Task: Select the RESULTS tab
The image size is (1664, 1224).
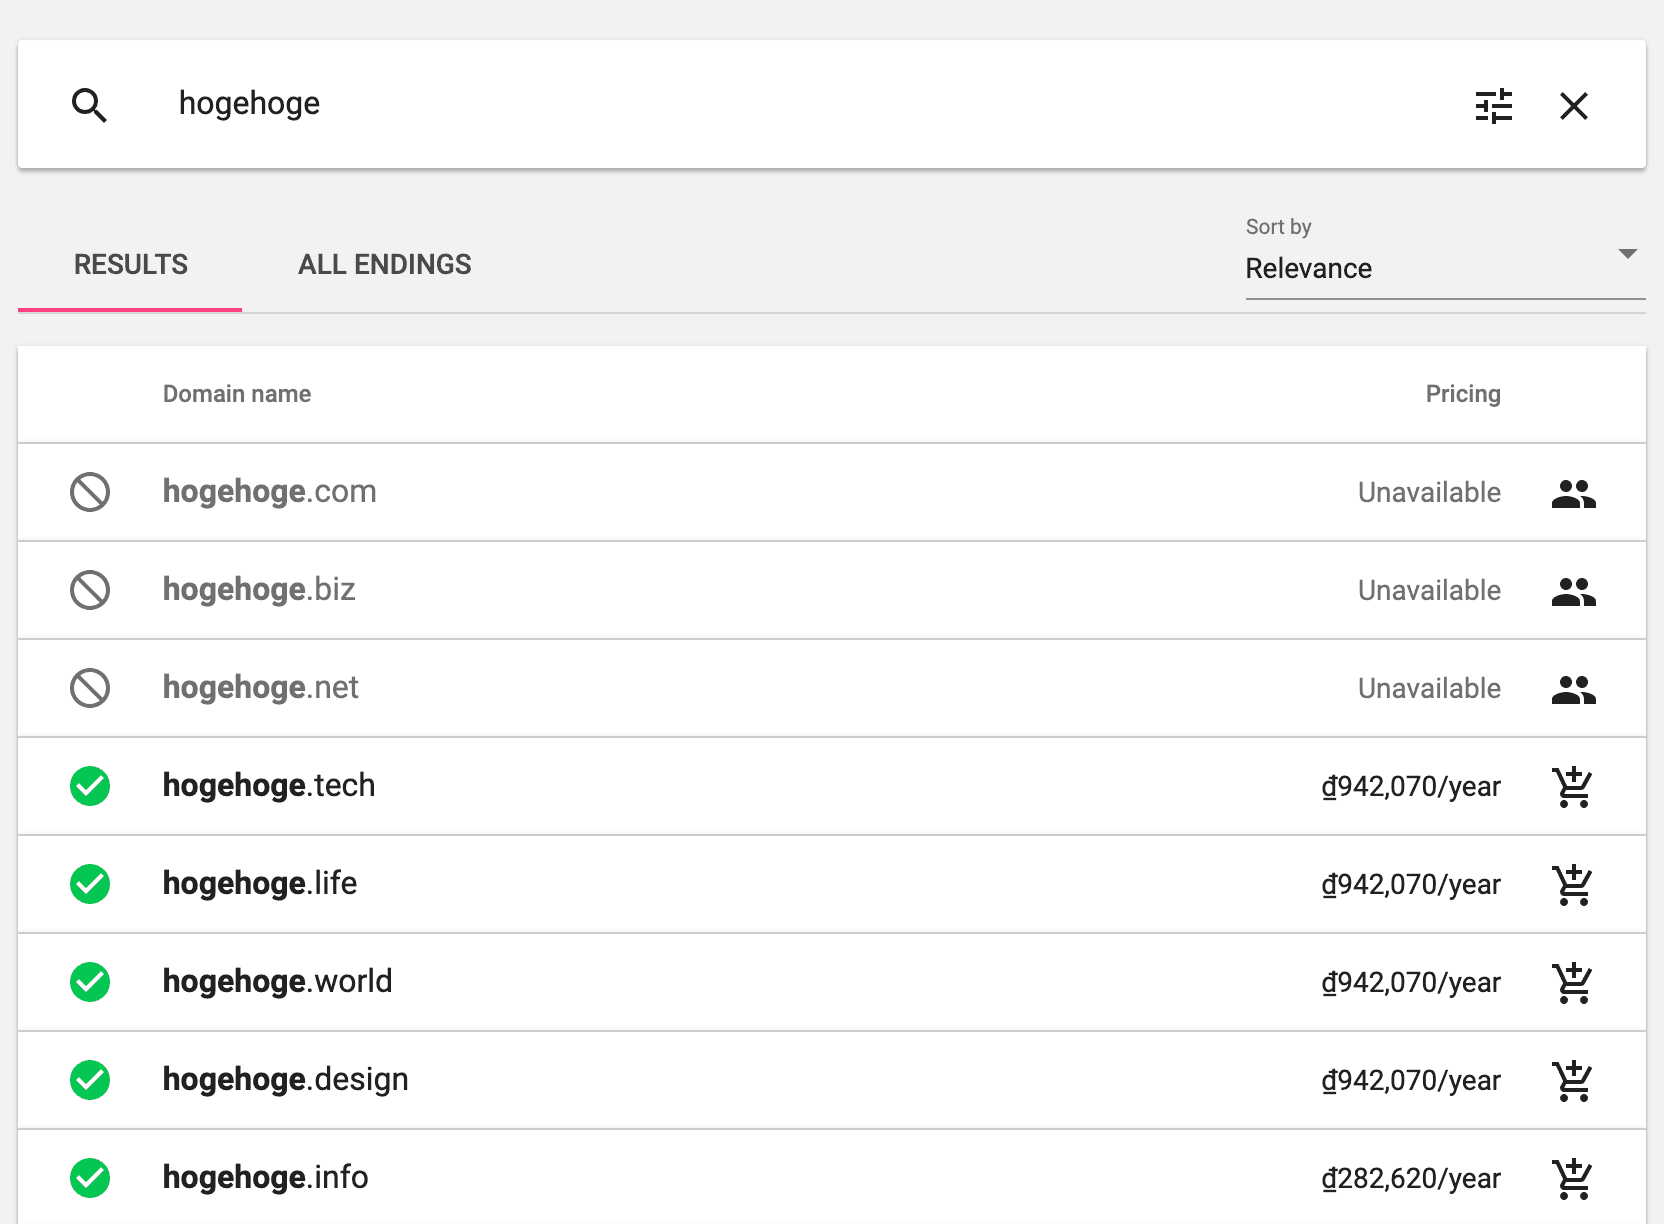Action: coord(131,265)
